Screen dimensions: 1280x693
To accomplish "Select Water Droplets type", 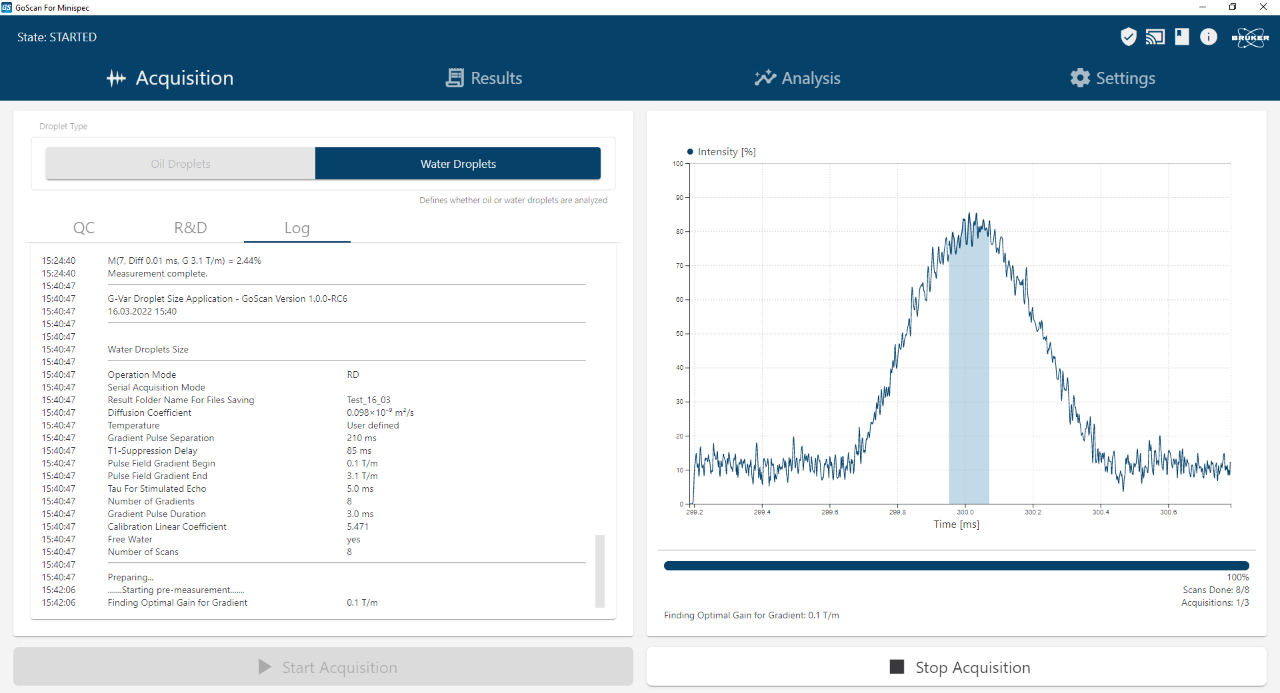I will 458,164.
